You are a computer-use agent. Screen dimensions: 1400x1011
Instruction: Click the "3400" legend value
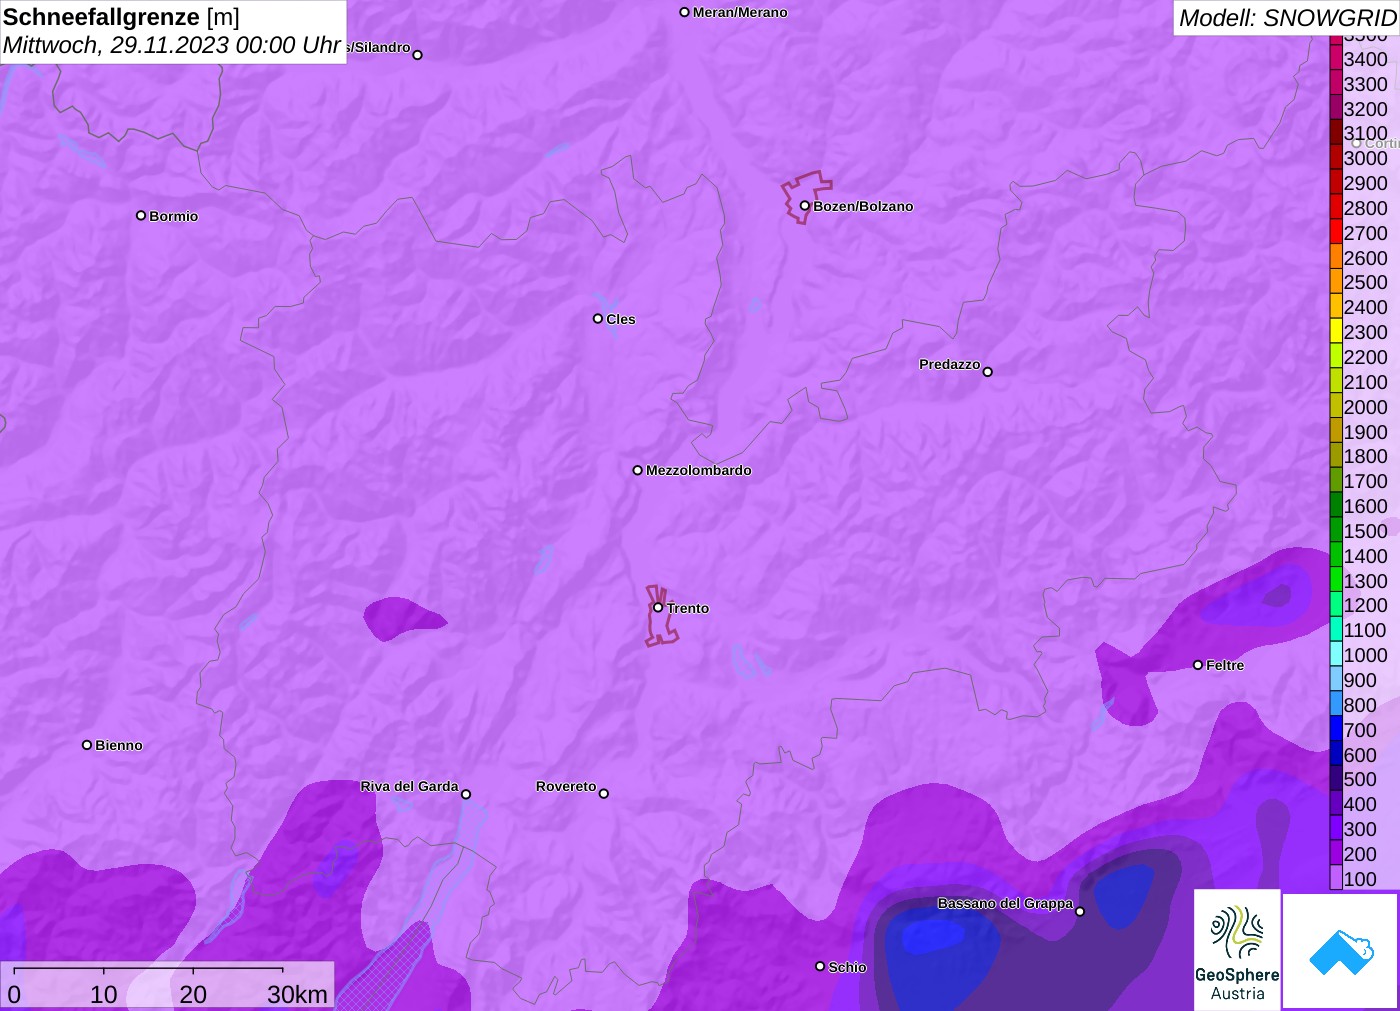(x=1365, y=59)
